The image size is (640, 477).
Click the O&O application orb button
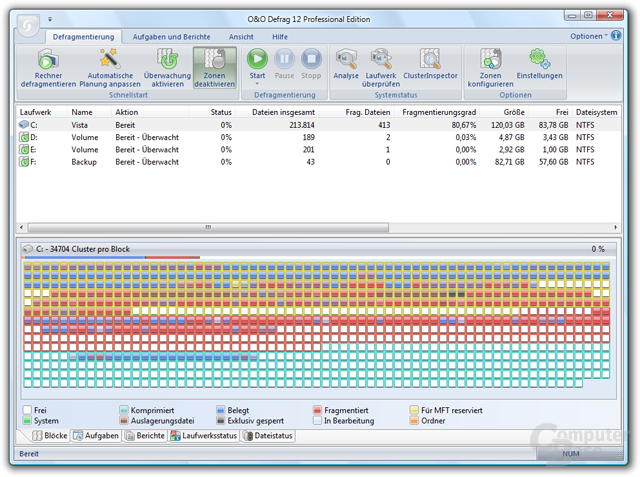pyautogui.click(x=28, y=26)
